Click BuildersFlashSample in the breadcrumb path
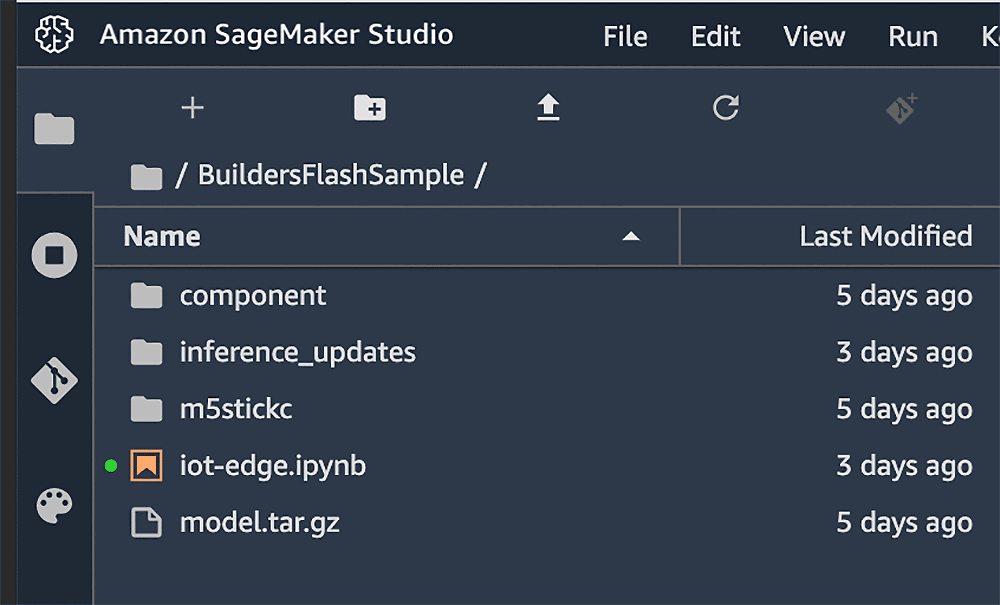Image resolution: width=1000 pixels, height=605 pixels. 330,175
